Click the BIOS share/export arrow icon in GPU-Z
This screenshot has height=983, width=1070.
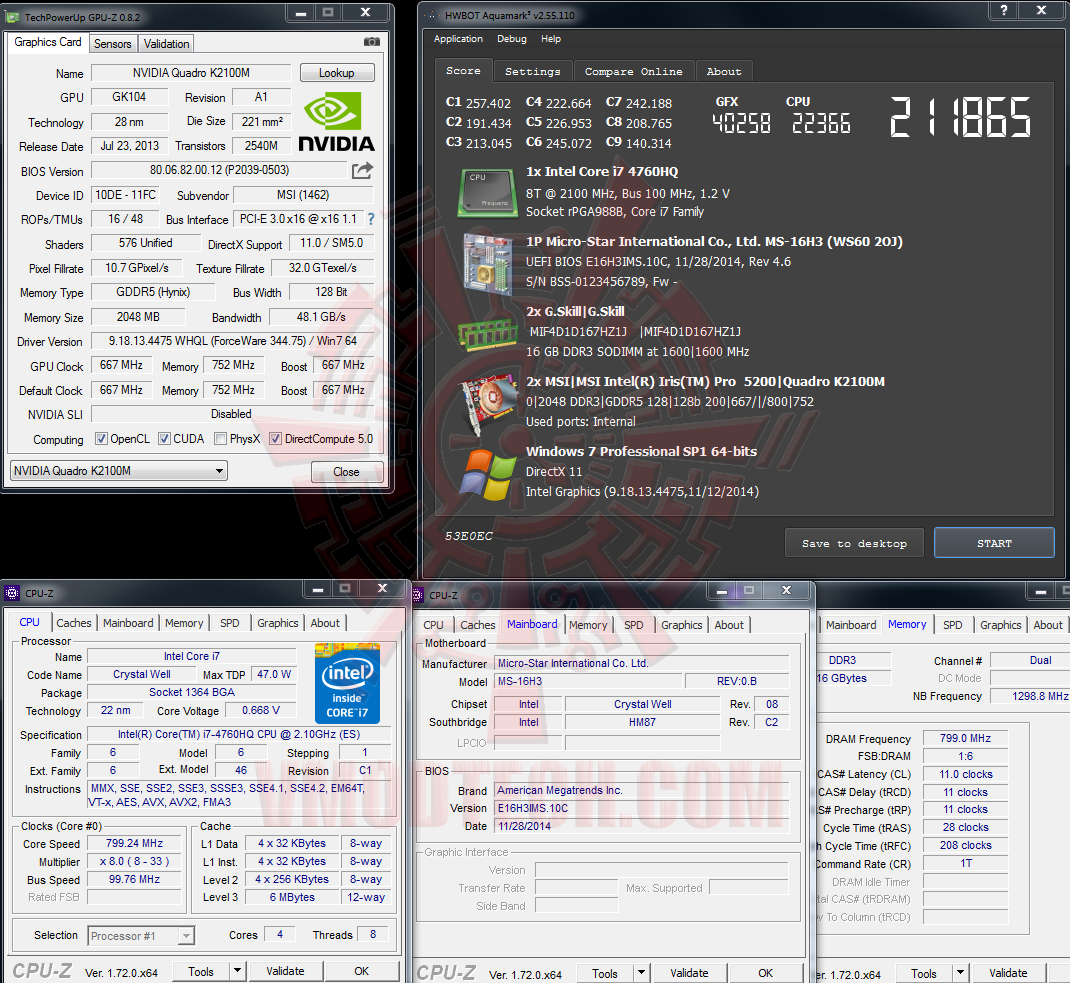click(362, 170)
